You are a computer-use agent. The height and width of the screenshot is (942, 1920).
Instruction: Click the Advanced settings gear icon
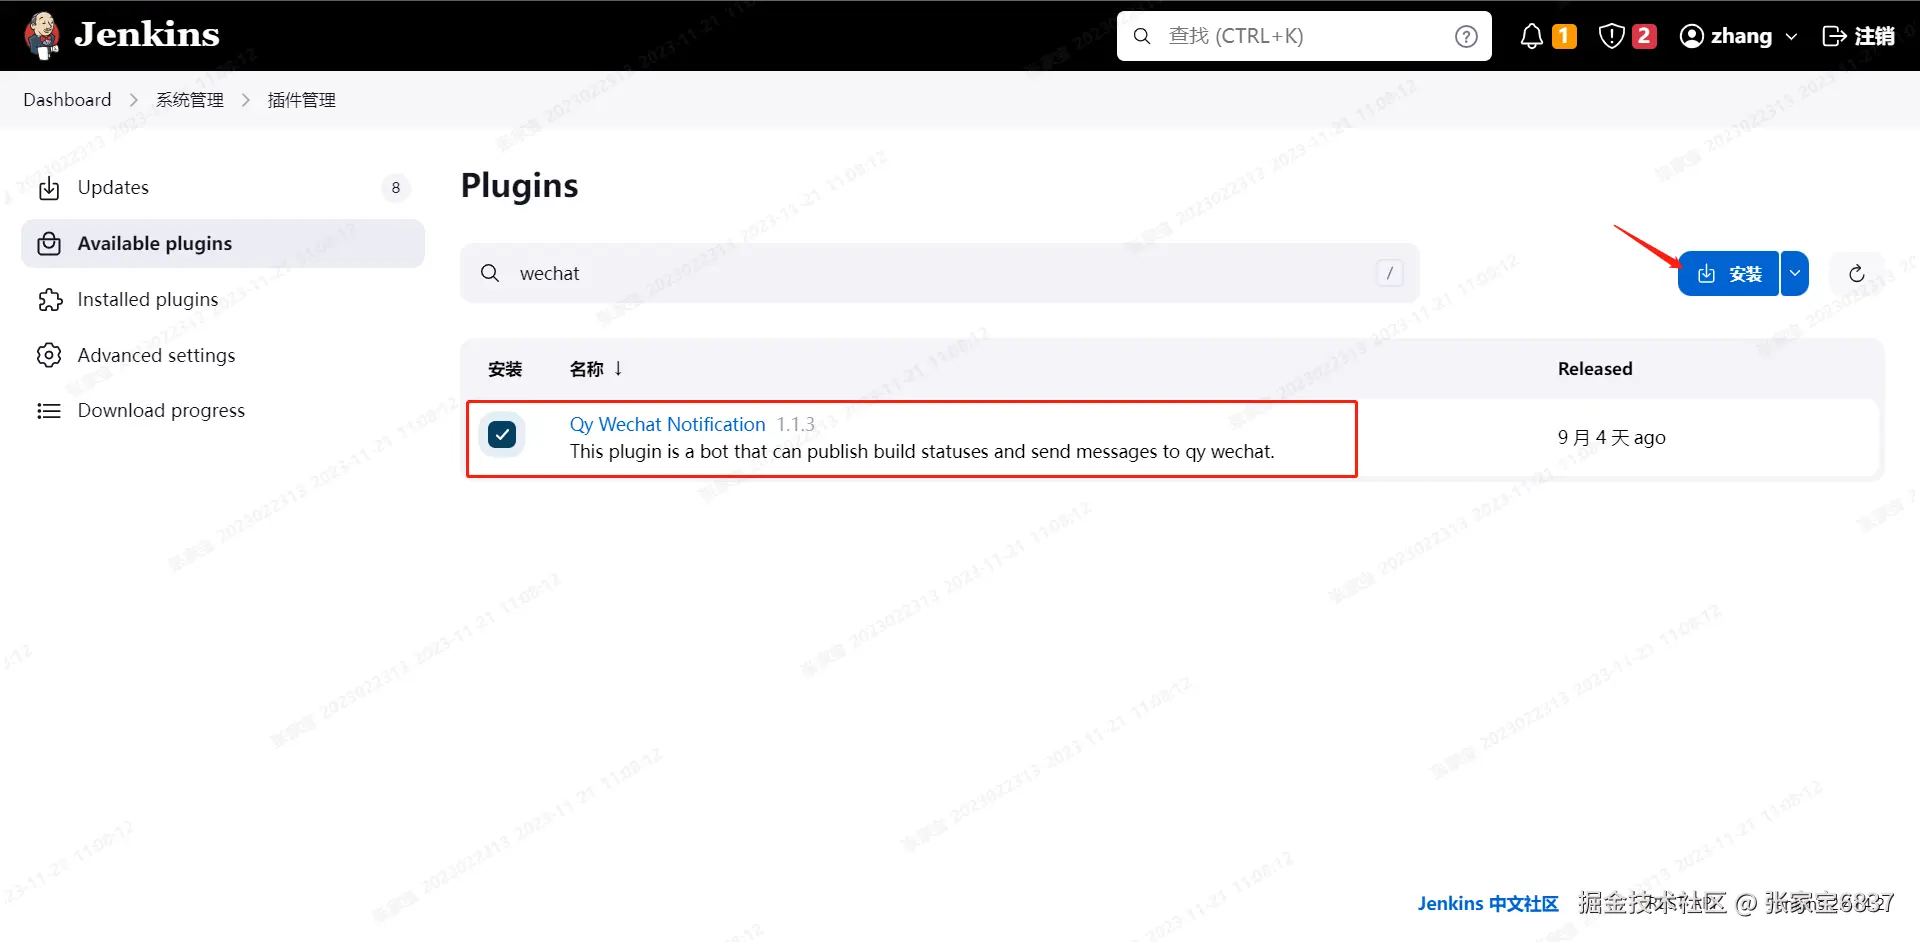[x=49, y=355]
